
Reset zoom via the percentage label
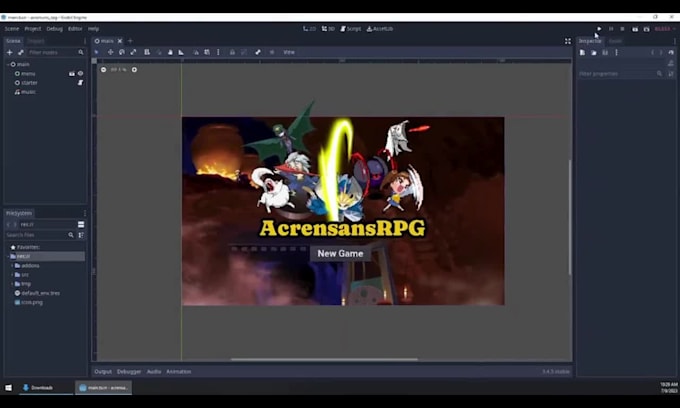118,69
